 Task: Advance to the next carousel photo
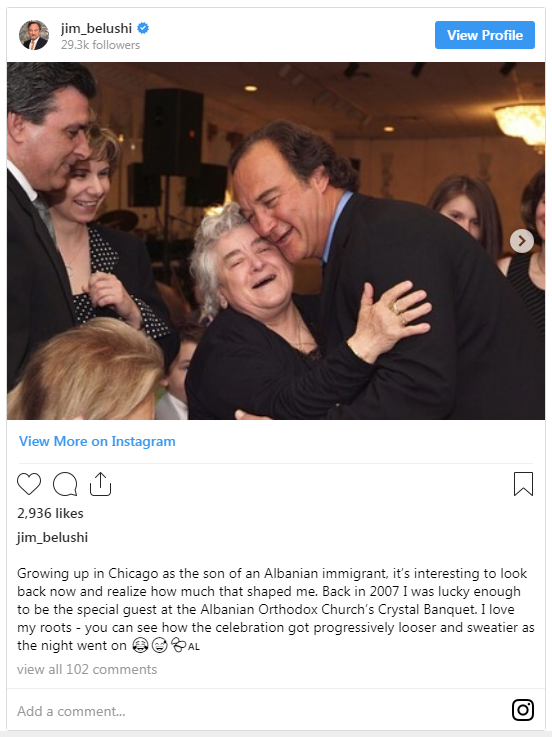[x=521, y=241]
